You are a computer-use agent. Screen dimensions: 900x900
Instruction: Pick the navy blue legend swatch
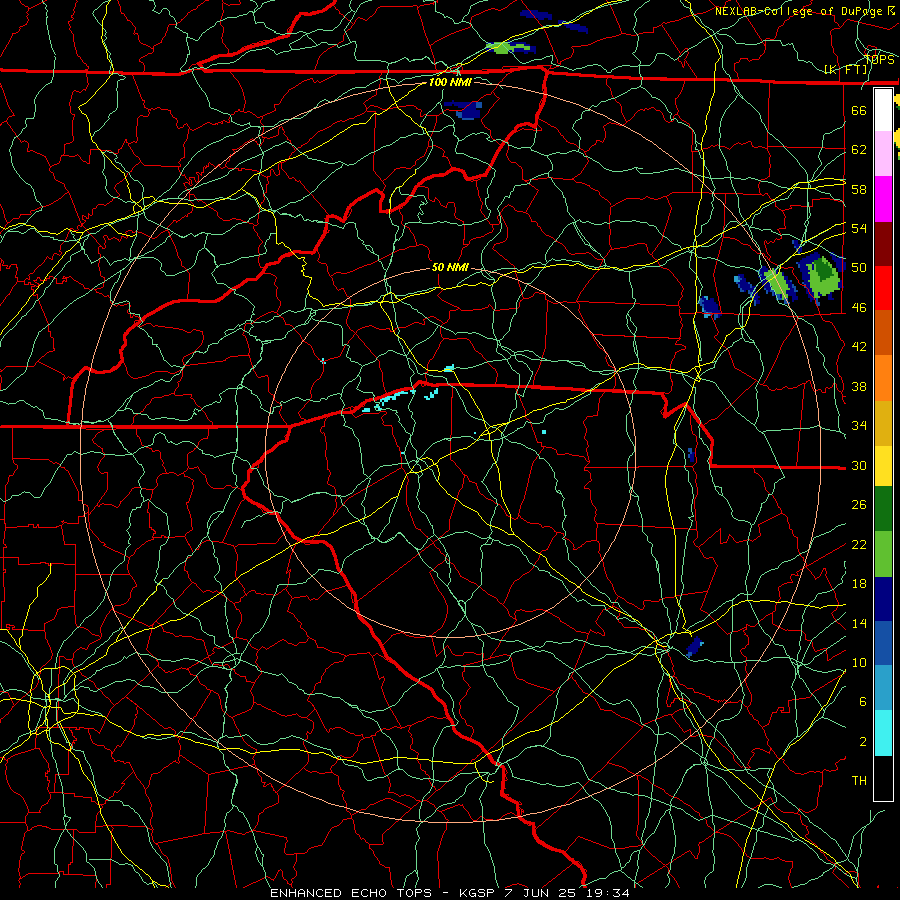click(883, 599)
